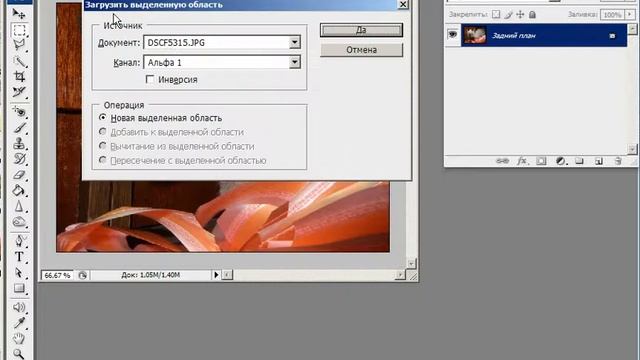The width and height of the screenshot is (640, 360).
Task: Select the Hand tool
Action: click(19, 338)
